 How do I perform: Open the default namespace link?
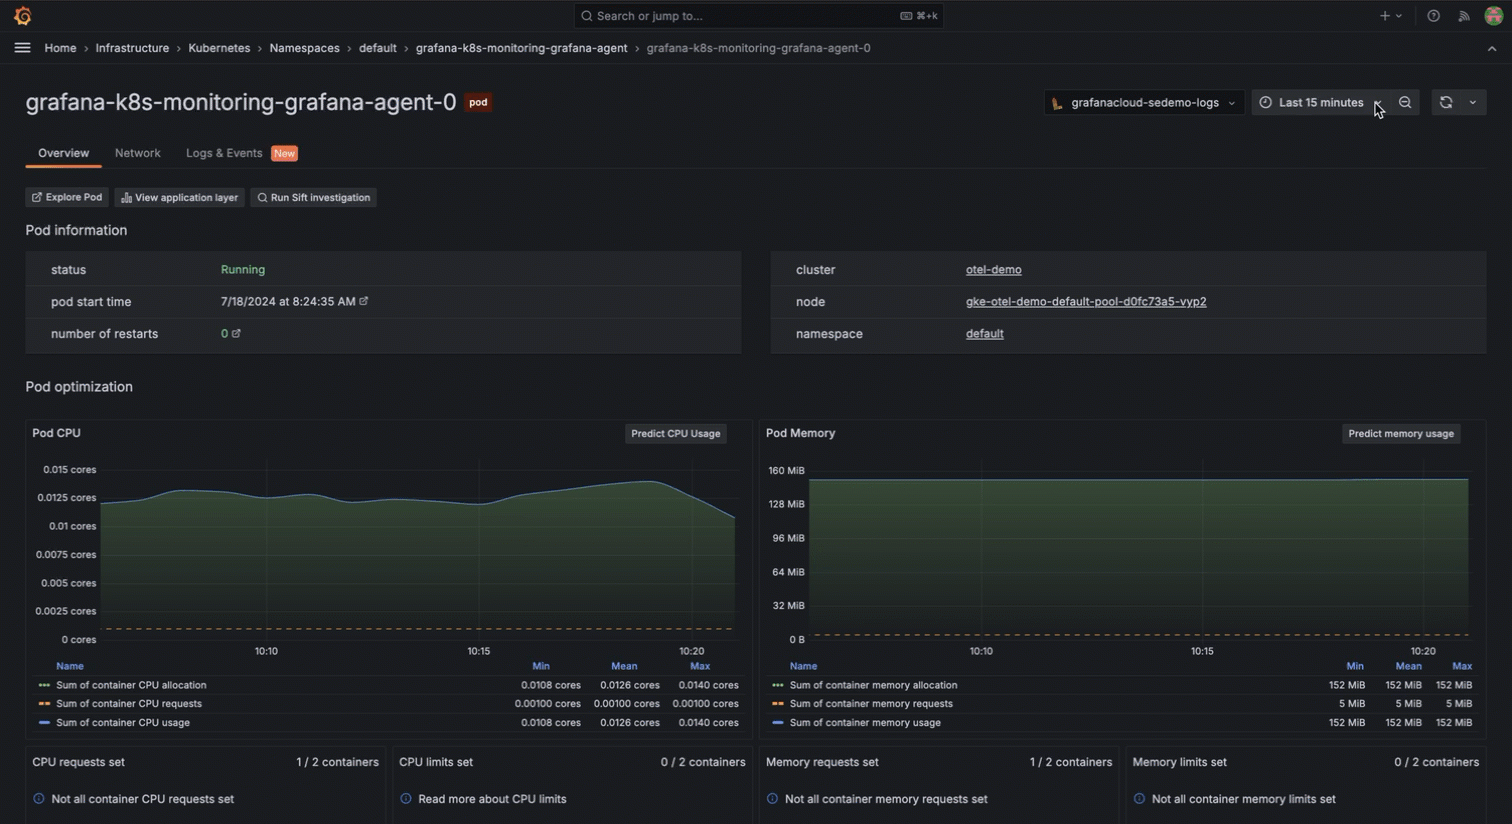click(x=984, y=333)
